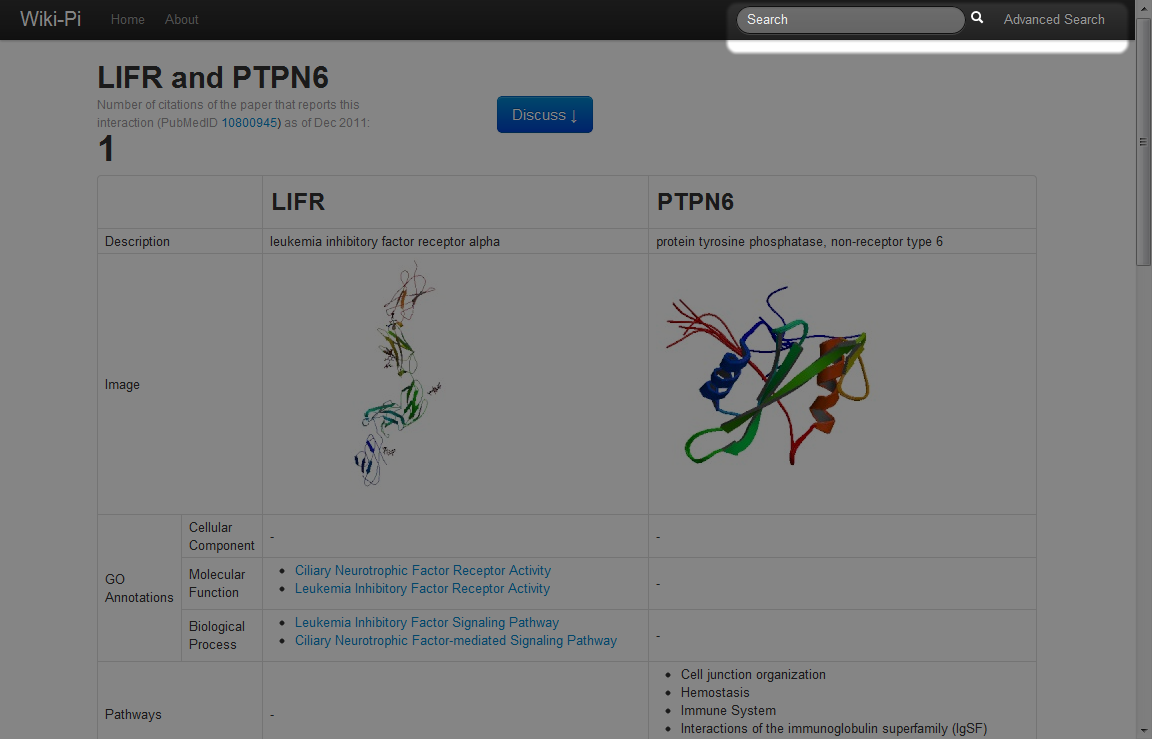1152x739 pixels.
Task: Click the search magnifier icon
Action: click(x=977, y=18)
